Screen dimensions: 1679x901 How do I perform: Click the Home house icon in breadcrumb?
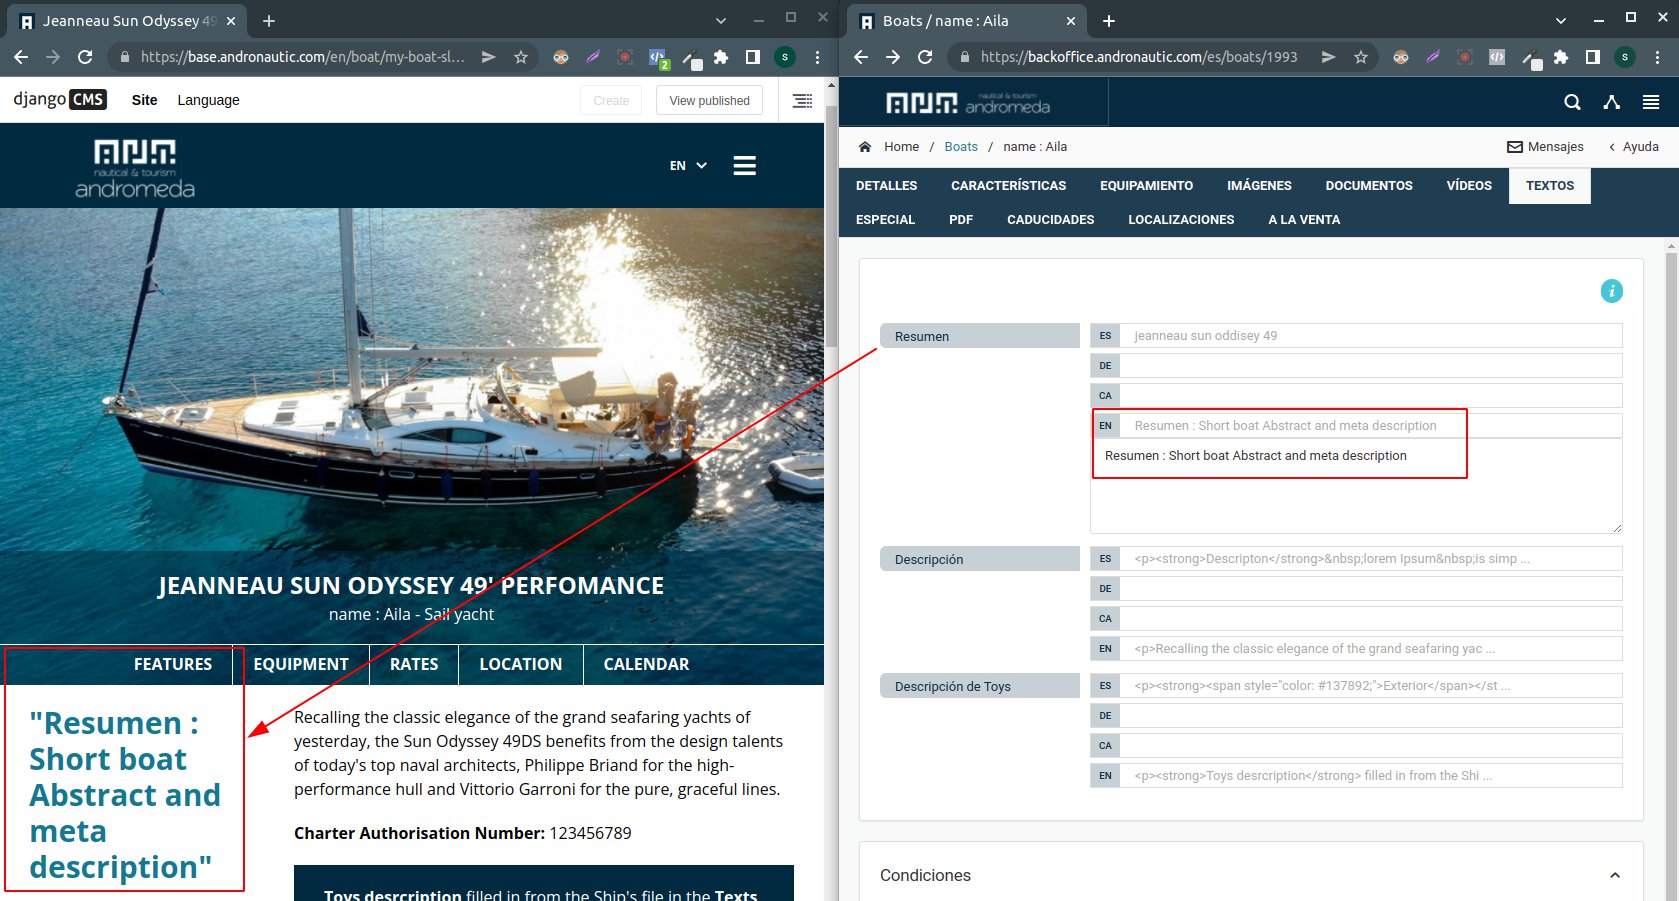coord(865,146)
